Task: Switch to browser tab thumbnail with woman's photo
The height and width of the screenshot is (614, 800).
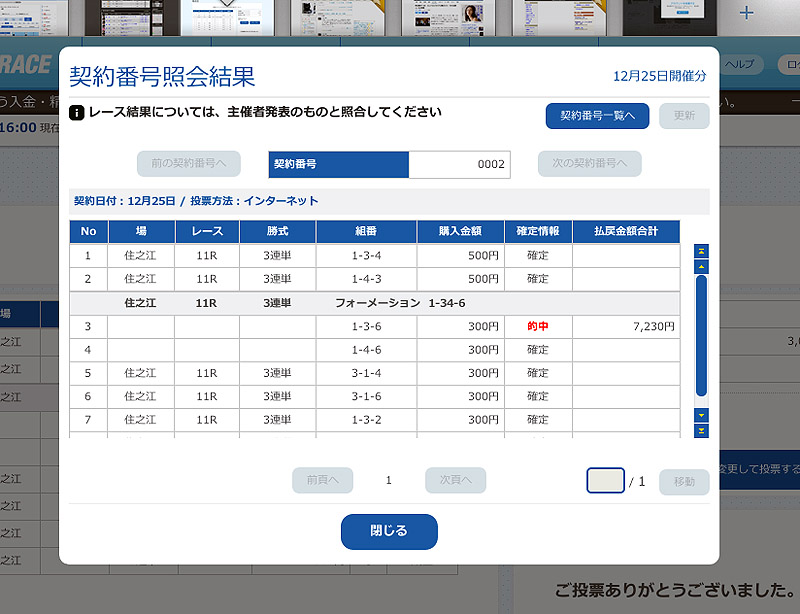Action: (466, 17)
